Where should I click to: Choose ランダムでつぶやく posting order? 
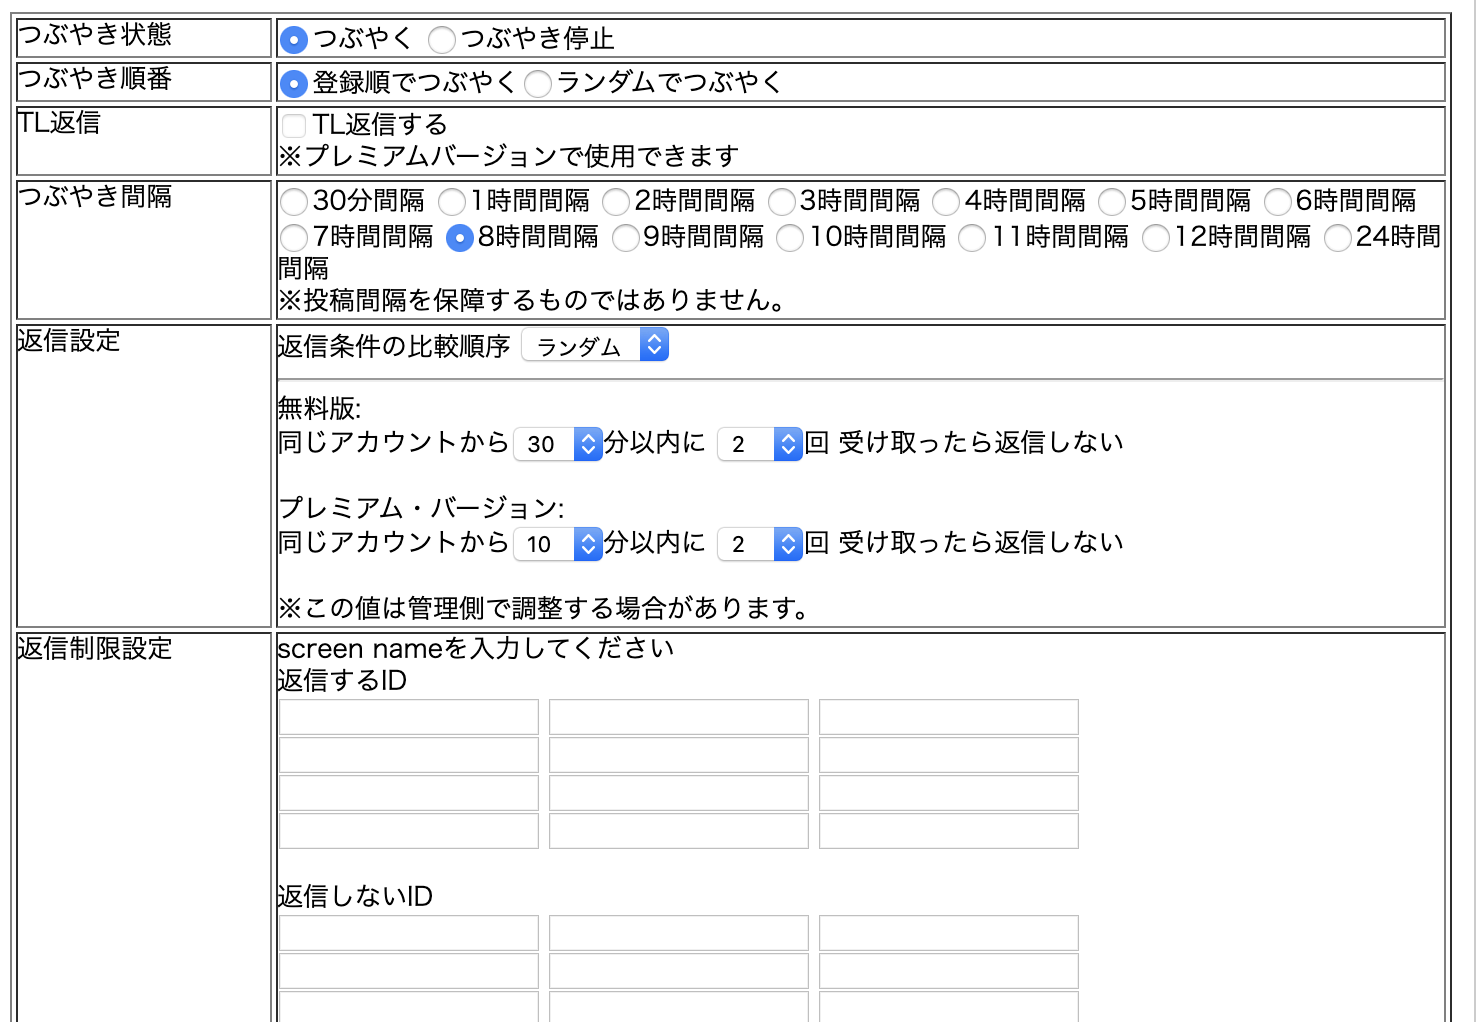tap(538, 84)
